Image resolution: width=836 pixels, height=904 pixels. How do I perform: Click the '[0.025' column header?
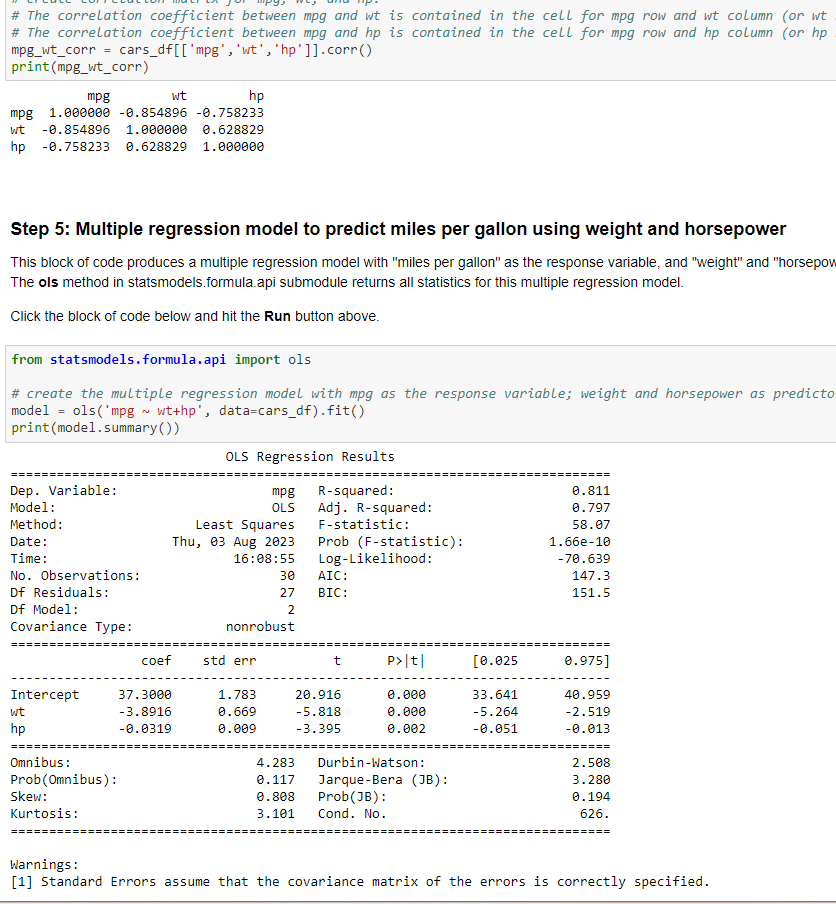[495, 661]
